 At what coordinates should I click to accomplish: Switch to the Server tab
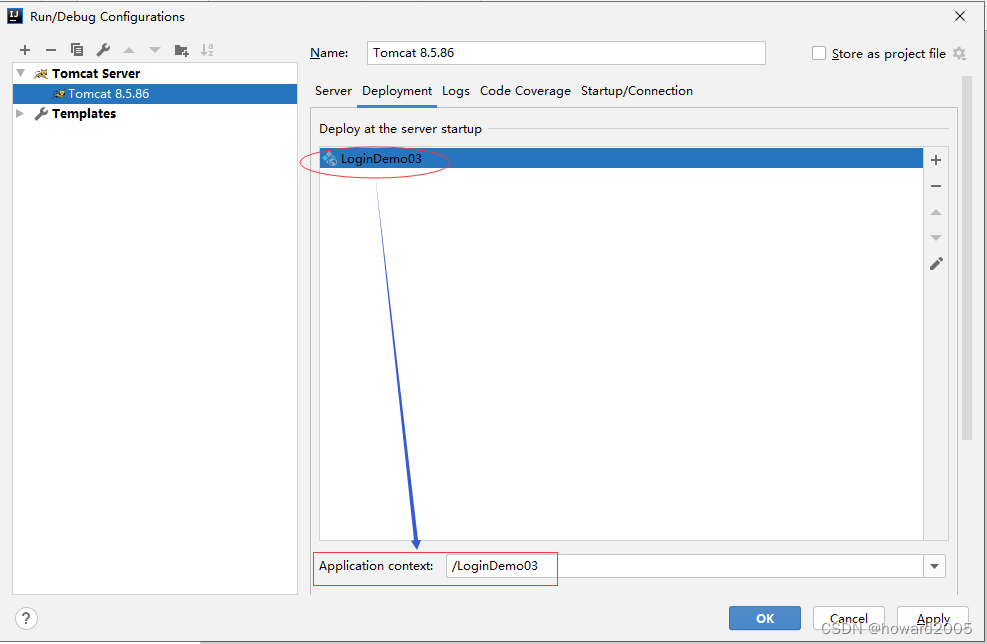(x=333, y=90)
